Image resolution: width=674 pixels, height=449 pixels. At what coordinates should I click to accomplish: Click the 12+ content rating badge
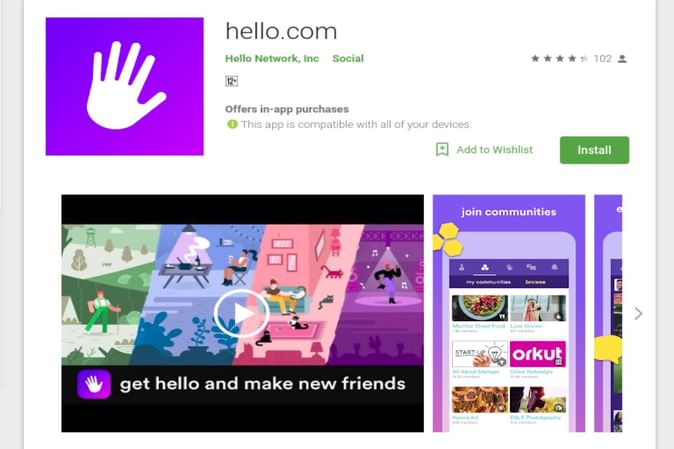click(x=231, y=81)
